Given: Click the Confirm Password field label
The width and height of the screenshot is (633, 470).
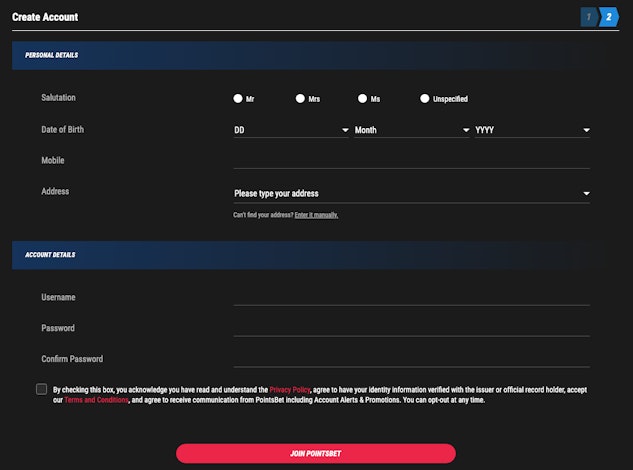Looking at the screenshot, I should point(72,359).
